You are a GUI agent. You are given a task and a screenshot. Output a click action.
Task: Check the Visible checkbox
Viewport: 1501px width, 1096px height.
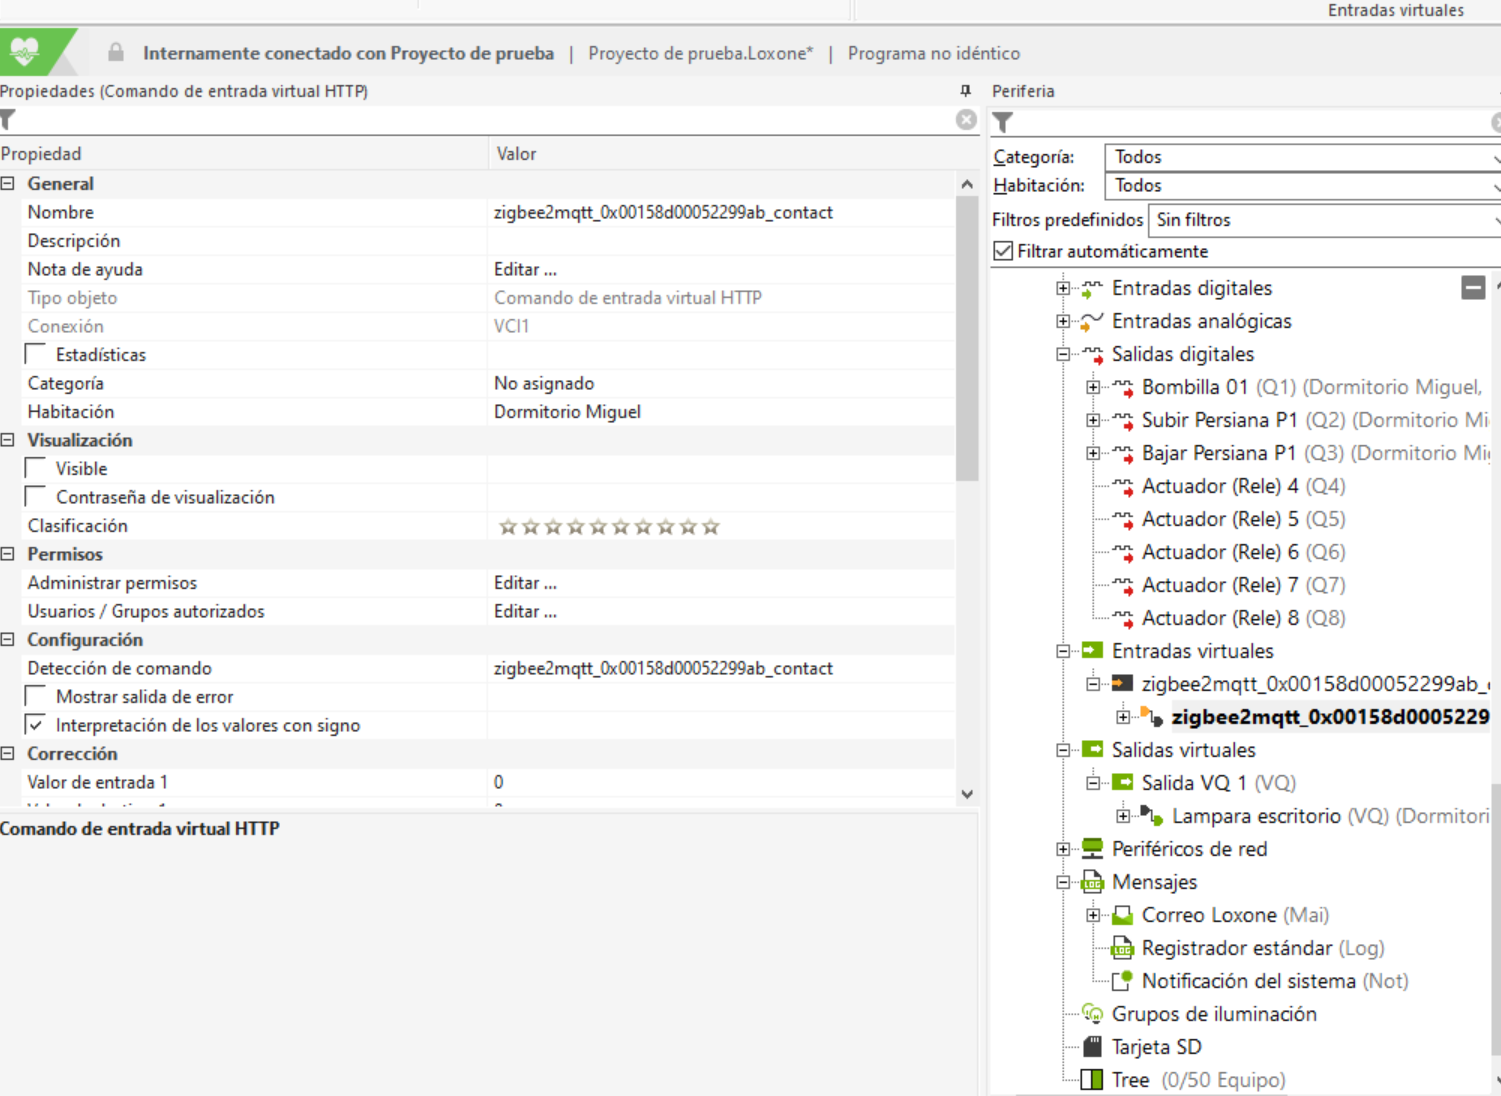[37, 469]
